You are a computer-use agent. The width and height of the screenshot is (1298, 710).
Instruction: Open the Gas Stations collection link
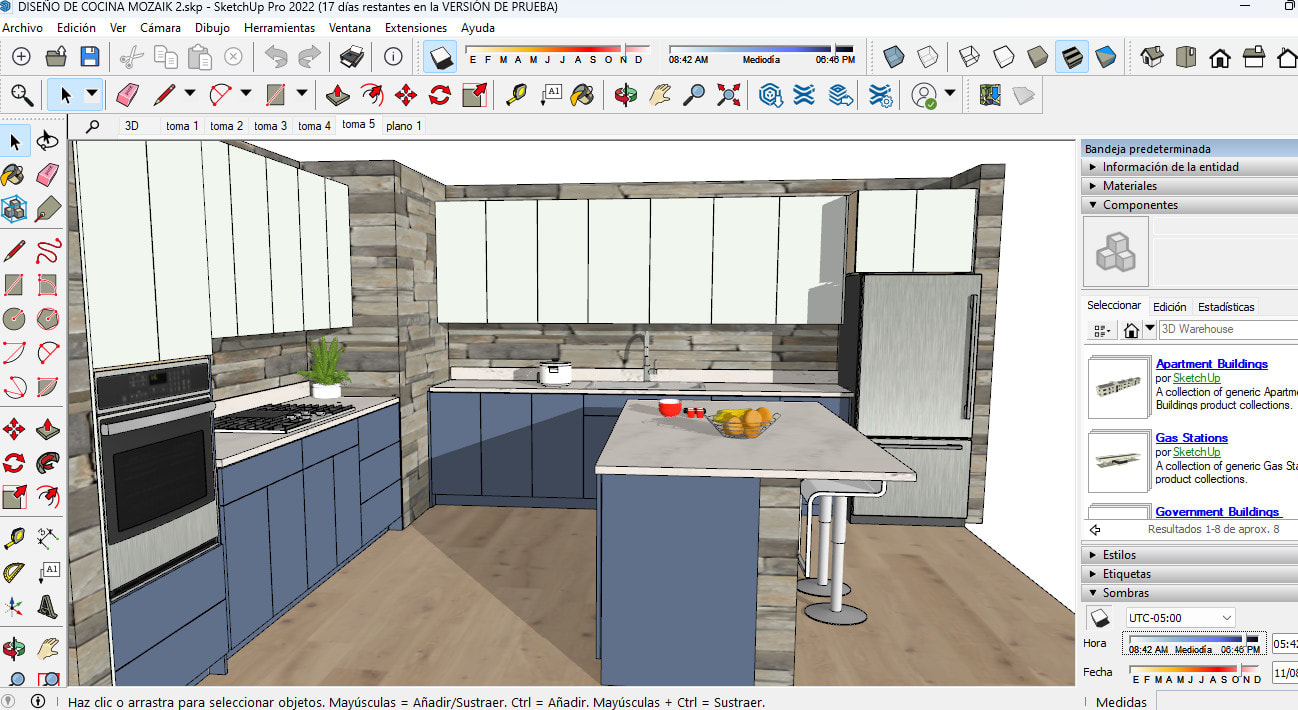(x=1191, y=438)
